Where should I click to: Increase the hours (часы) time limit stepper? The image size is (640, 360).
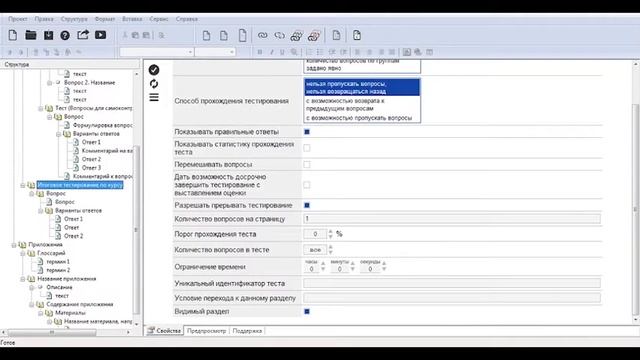point(323,264)
